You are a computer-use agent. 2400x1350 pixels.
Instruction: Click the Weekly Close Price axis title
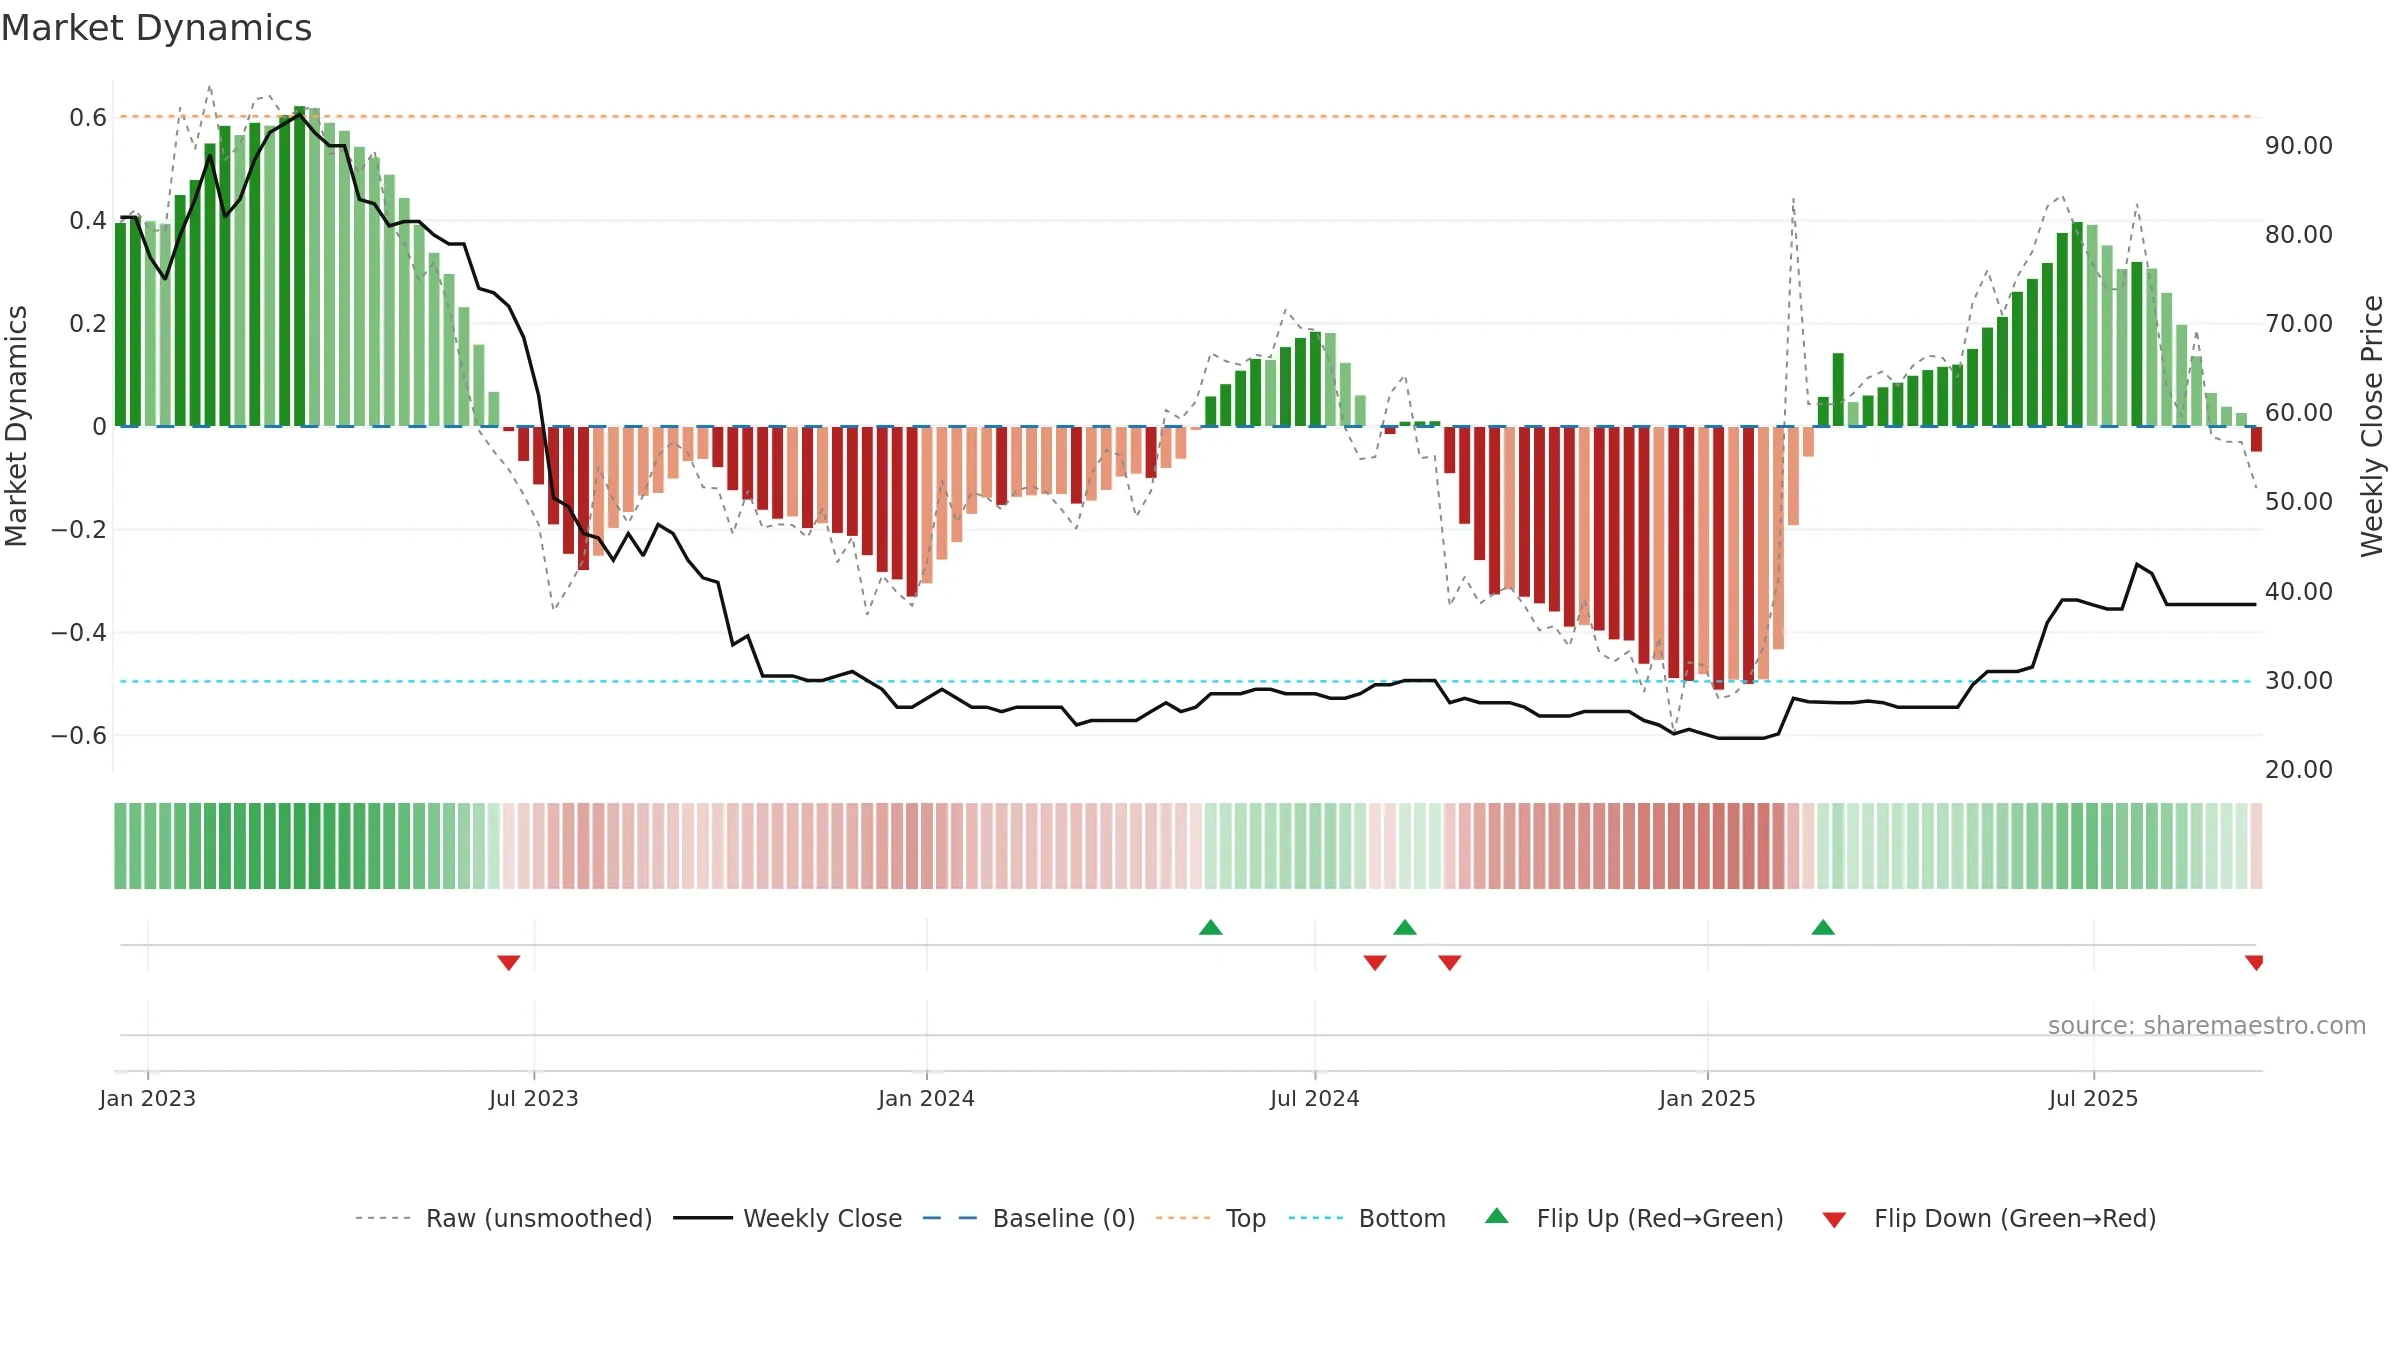point(2372,426)
